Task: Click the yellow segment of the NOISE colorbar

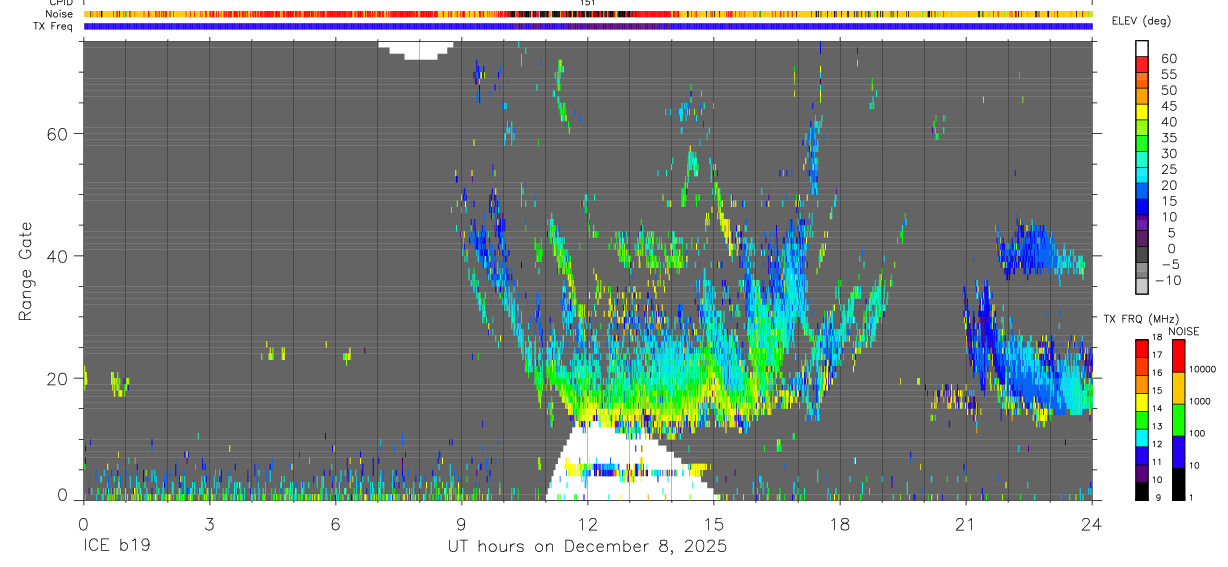Action: pyautogui.click(x=1178, y=387)
